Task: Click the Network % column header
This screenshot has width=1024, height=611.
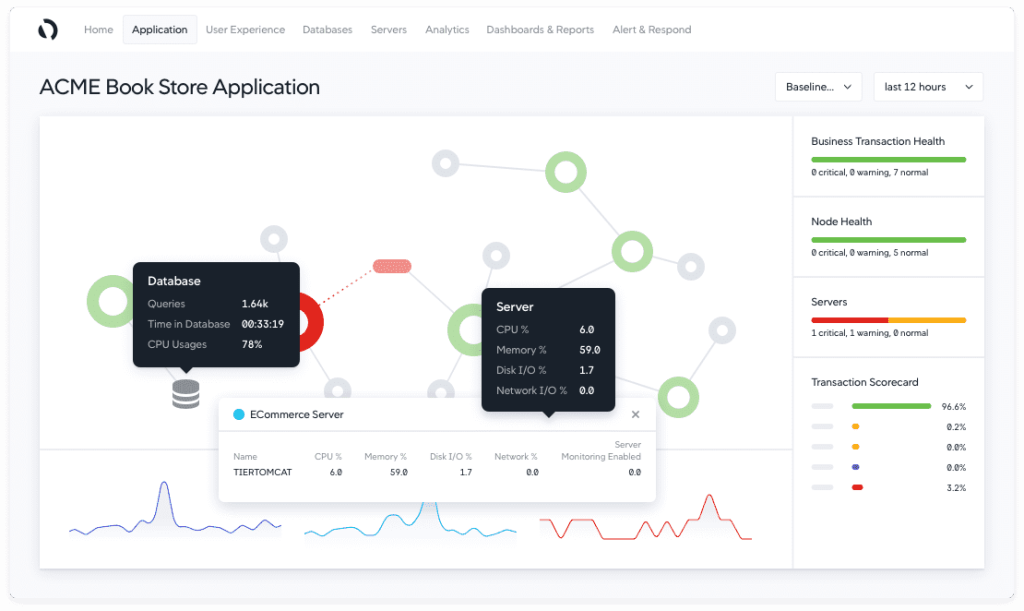Action: click(516, 456)
